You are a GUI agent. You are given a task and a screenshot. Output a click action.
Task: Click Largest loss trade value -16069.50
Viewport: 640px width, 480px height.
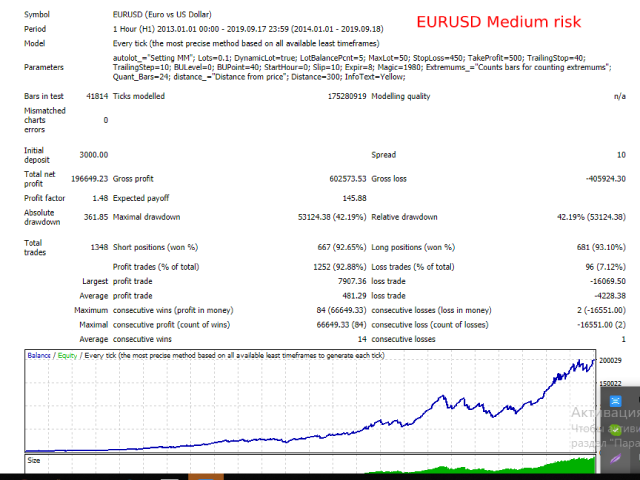(608, 282)
